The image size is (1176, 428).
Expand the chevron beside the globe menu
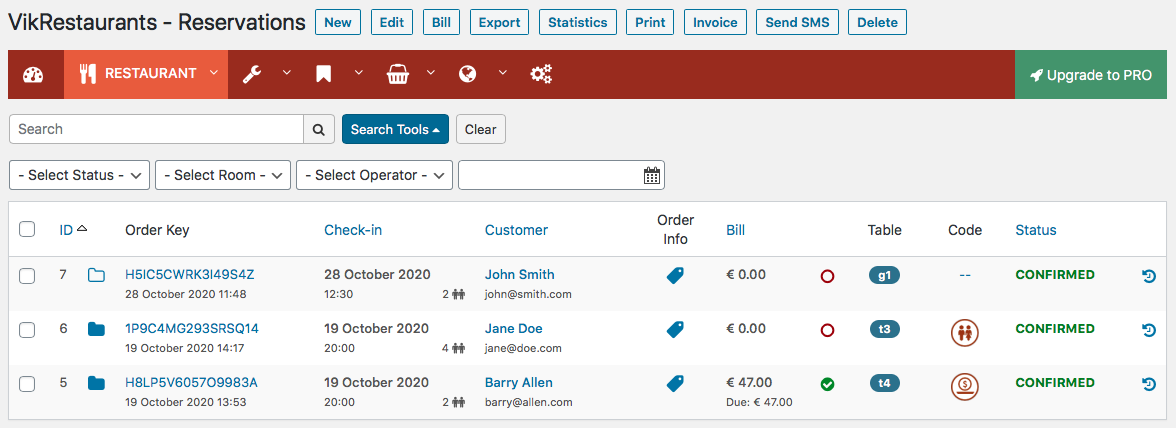502,73
